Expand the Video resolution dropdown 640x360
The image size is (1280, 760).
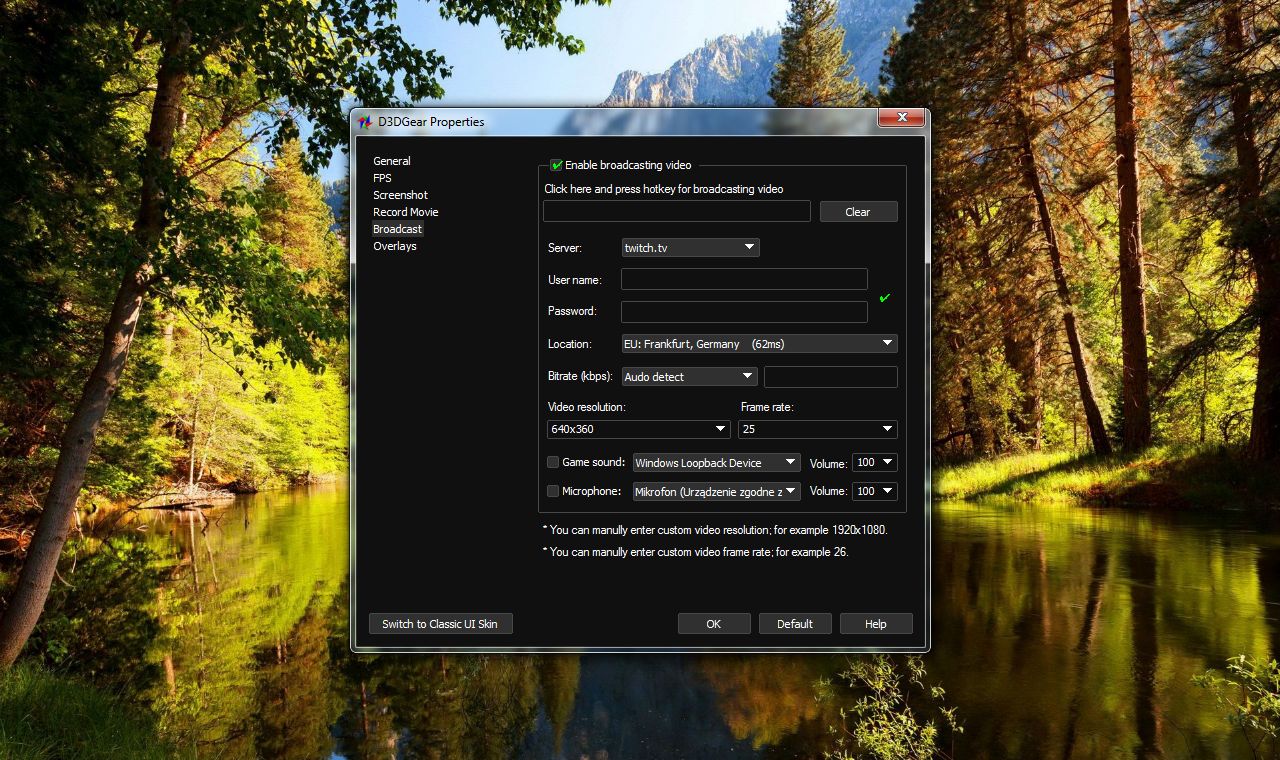(639, 429)
